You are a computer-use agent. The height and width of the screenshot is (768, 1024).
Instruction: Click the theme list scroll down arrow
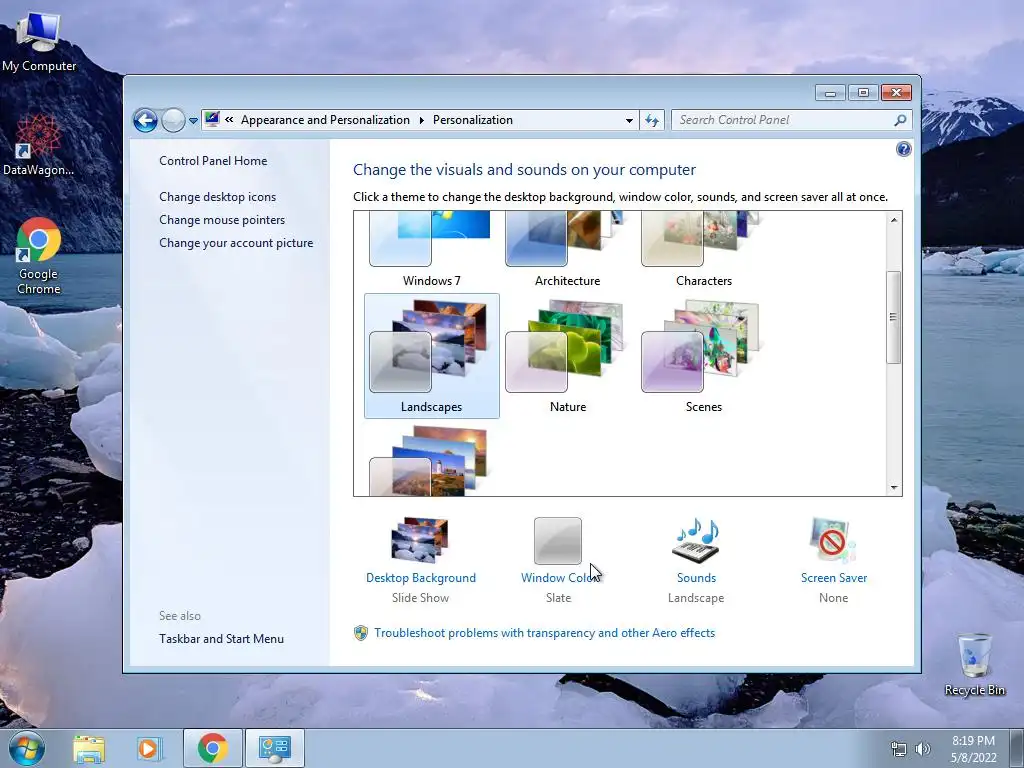coord(893,488)
